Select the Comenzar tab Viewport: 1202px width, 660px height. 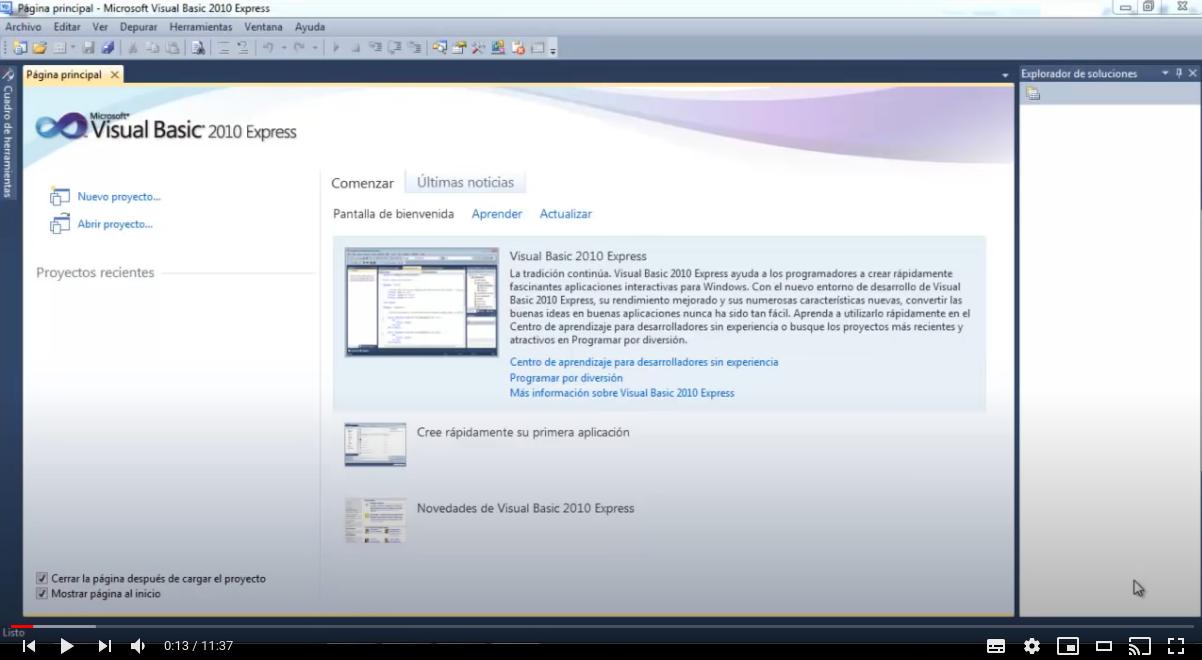tap(362, 183)
